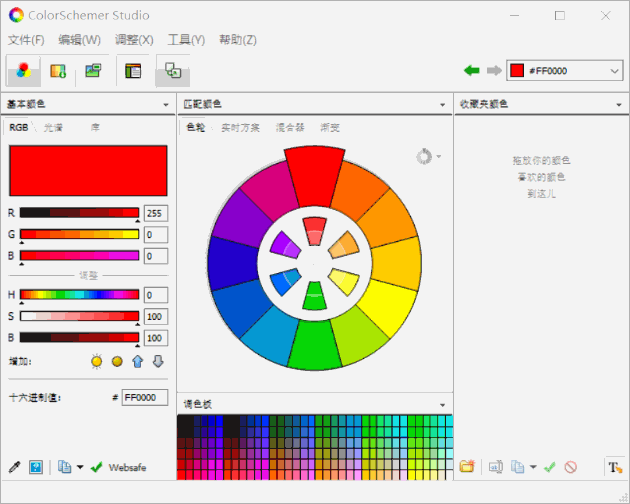Open the QuickPreview layout icon in toolbar
The width and height of the screenshot is (630, 504).
133,71
